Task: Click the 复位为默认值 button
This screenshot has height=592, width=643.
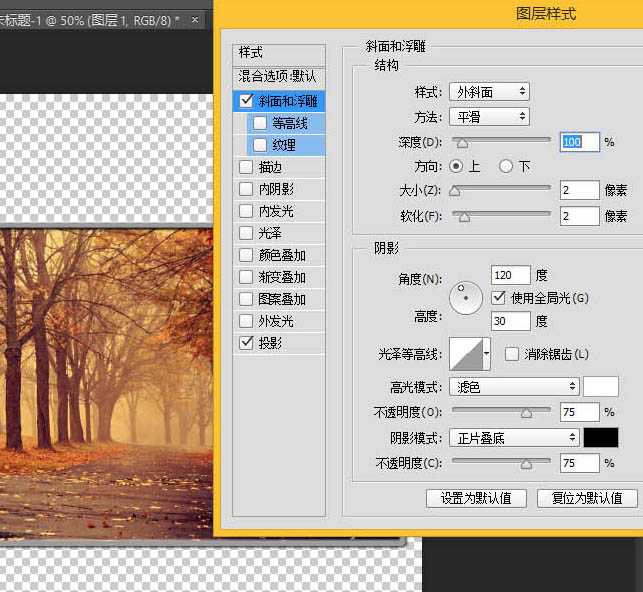Action: point(587,499)
